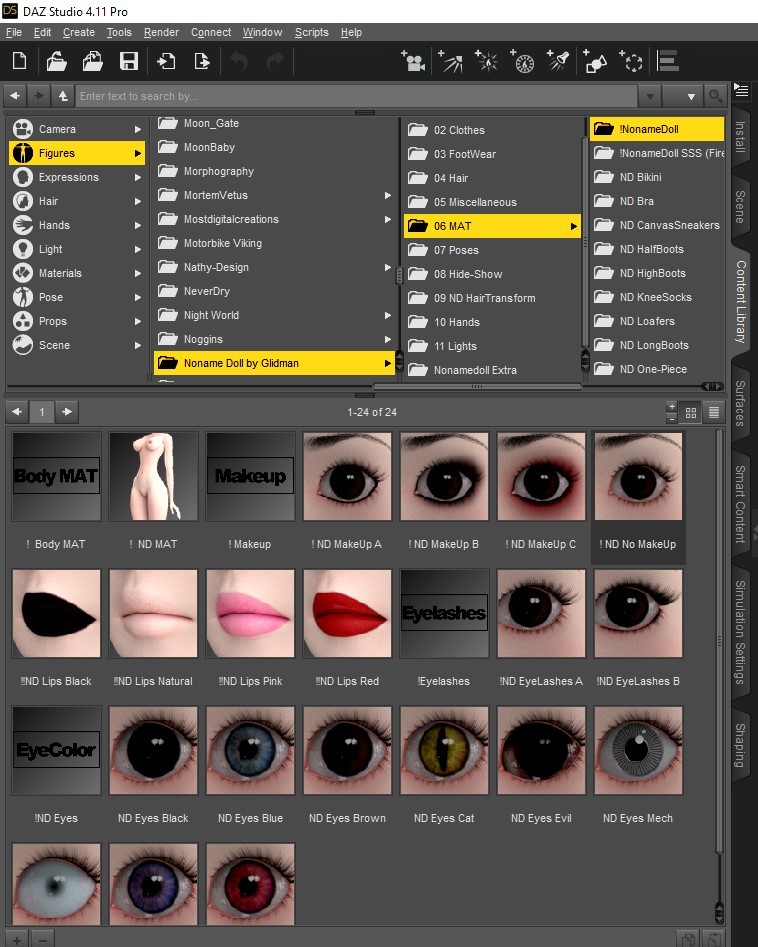
Task: Select ND MAT body thumbnail
Action: [153, 477]
